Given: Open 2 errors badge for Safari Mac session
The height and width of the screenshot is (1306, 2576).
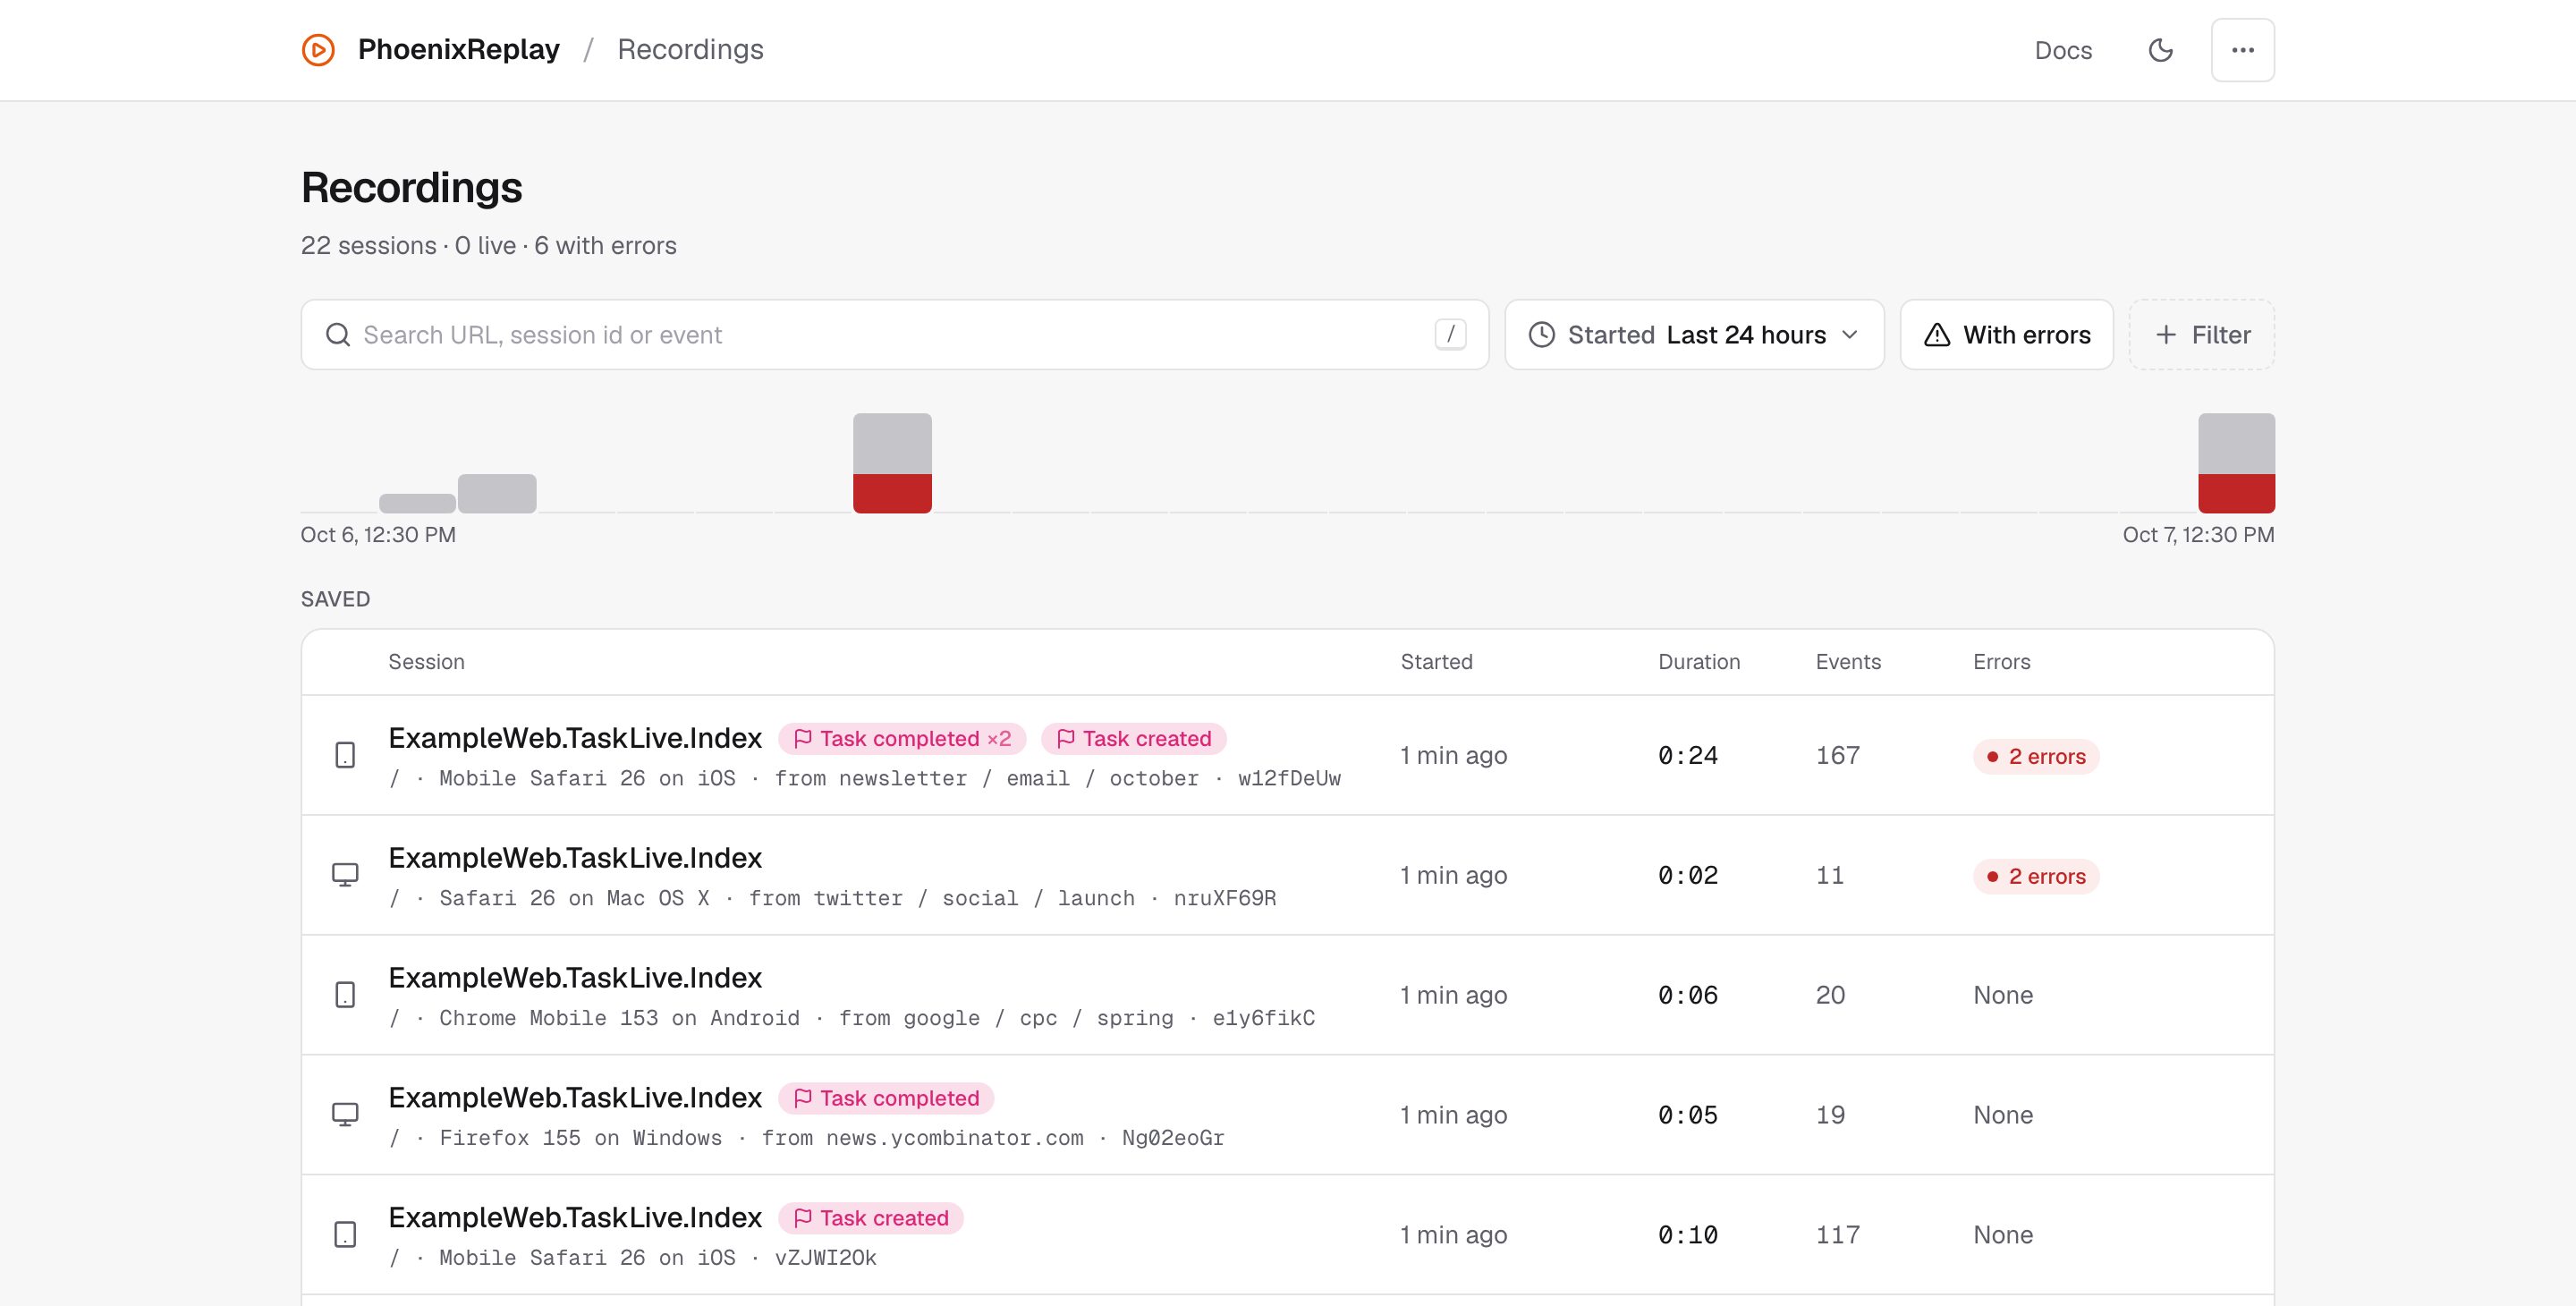Looking at the screenshot, I should click(x=2036, y=877).
